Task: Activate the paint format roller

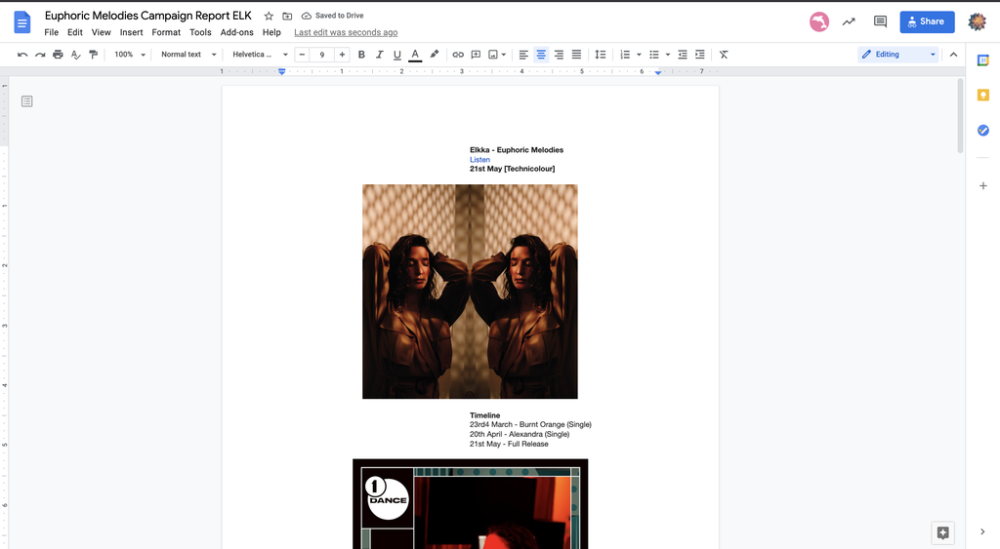Action: 93,55
